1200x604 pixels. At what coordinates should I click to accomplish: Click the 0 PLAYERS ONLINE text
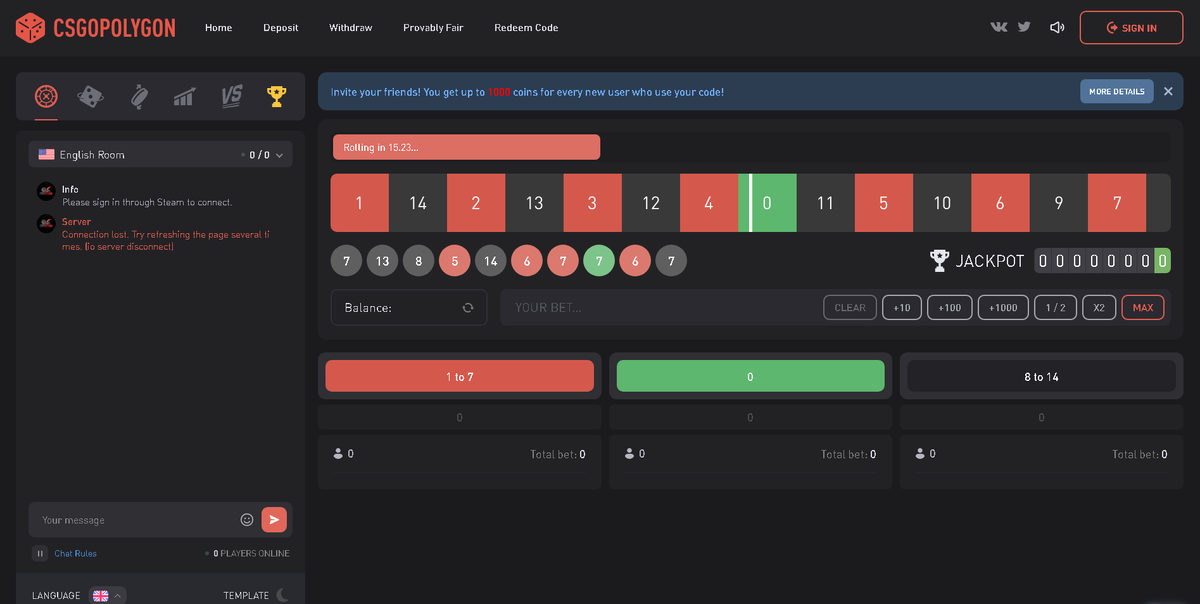pyautogui.click(x=252, y=553)
